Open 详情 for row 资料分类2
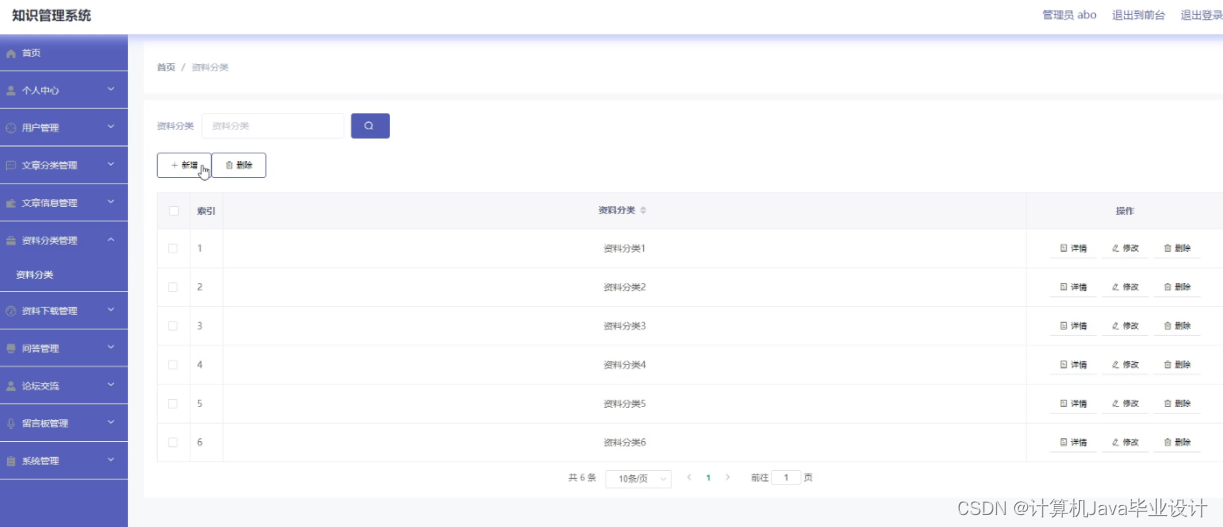The image size is (1223, 527). click(x=1073, y=287)
